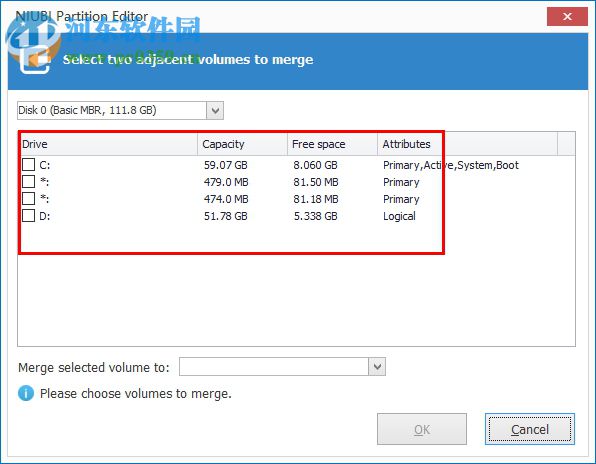Click the blue information icon

coord(26,393)
